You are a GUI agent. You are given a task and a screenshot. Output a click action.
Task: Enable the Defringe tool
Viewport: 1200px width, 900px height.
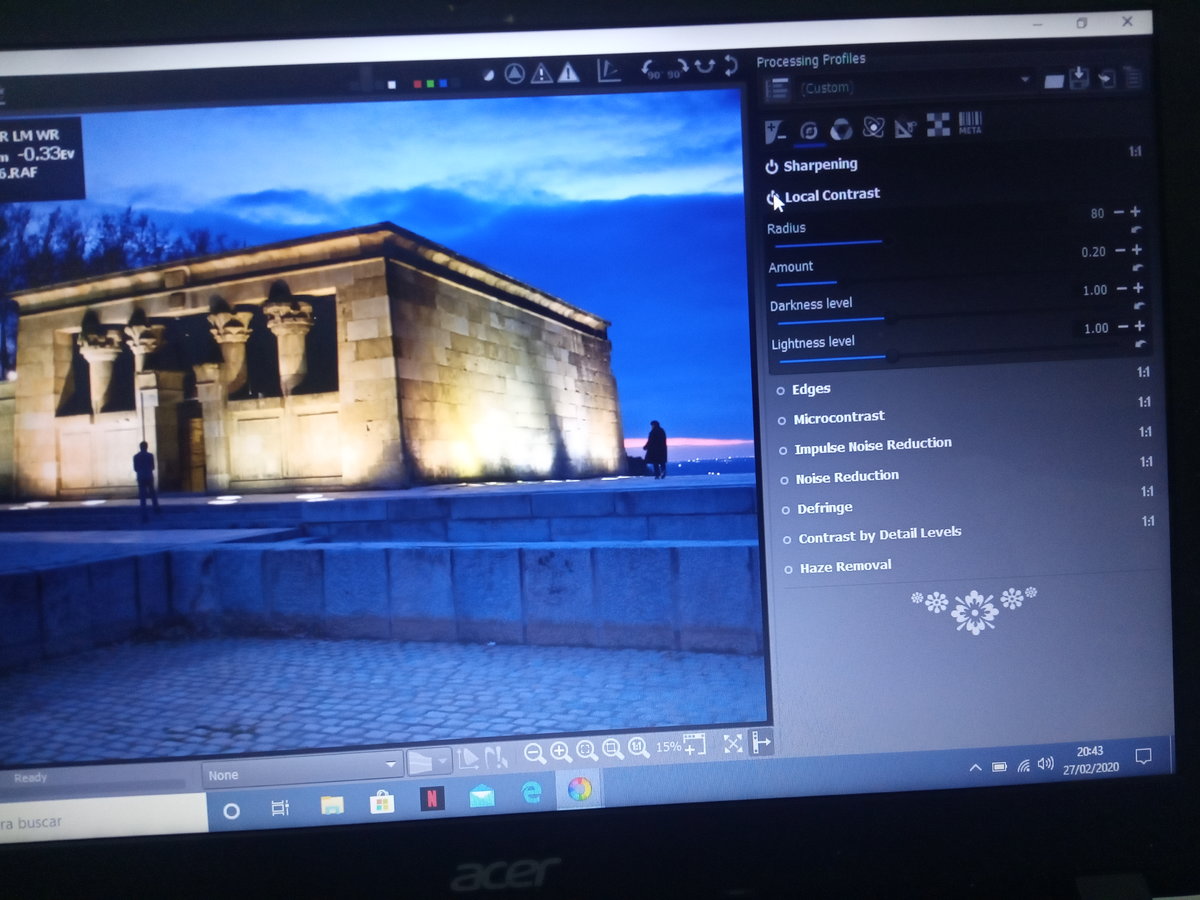click(785, 509)
